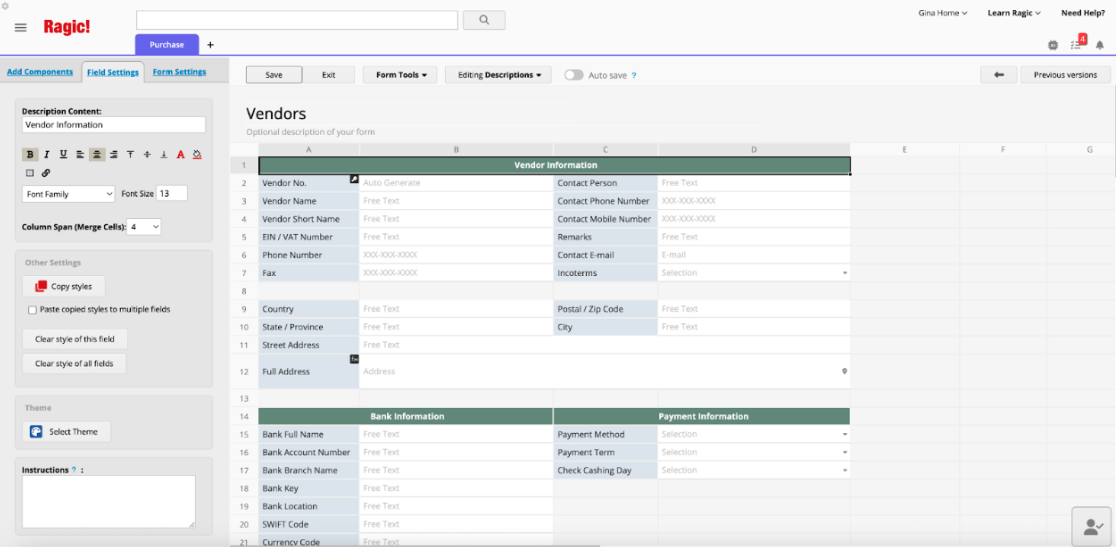Click the Previous versions button
1116x547 pixels.
(1065, 75)
